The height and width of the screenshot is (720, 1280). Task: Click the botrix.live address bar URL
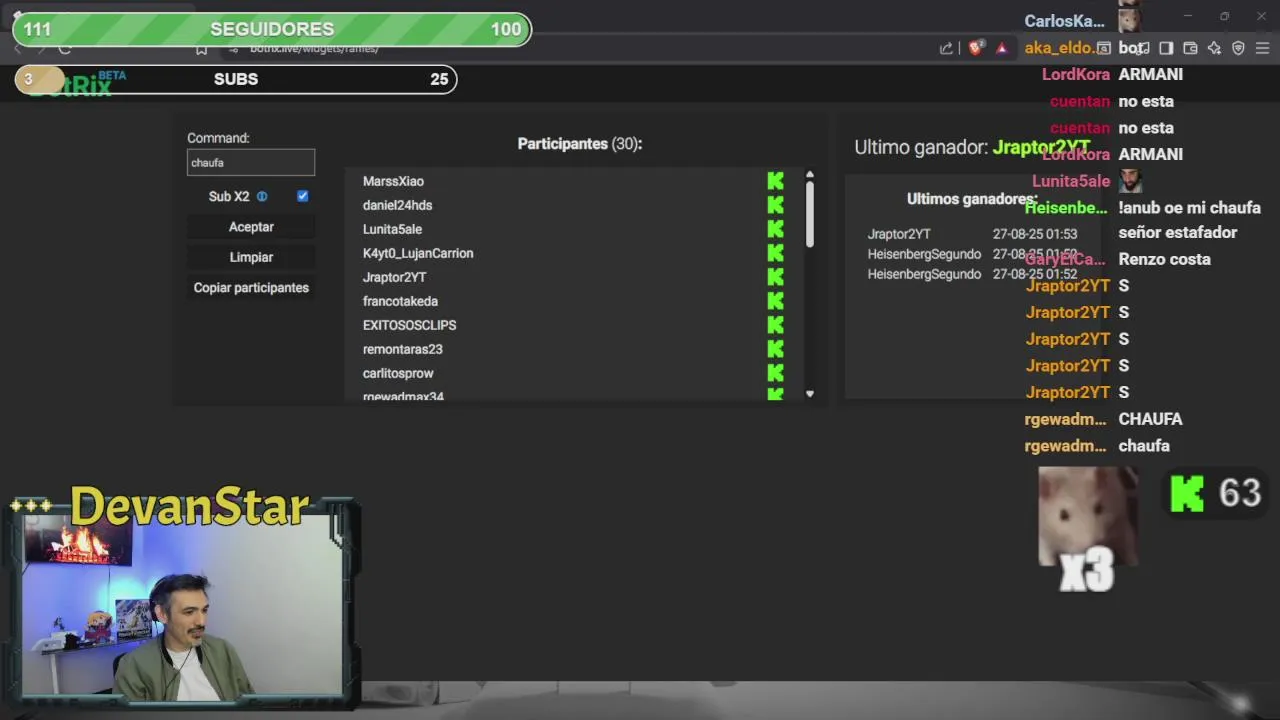314,49
